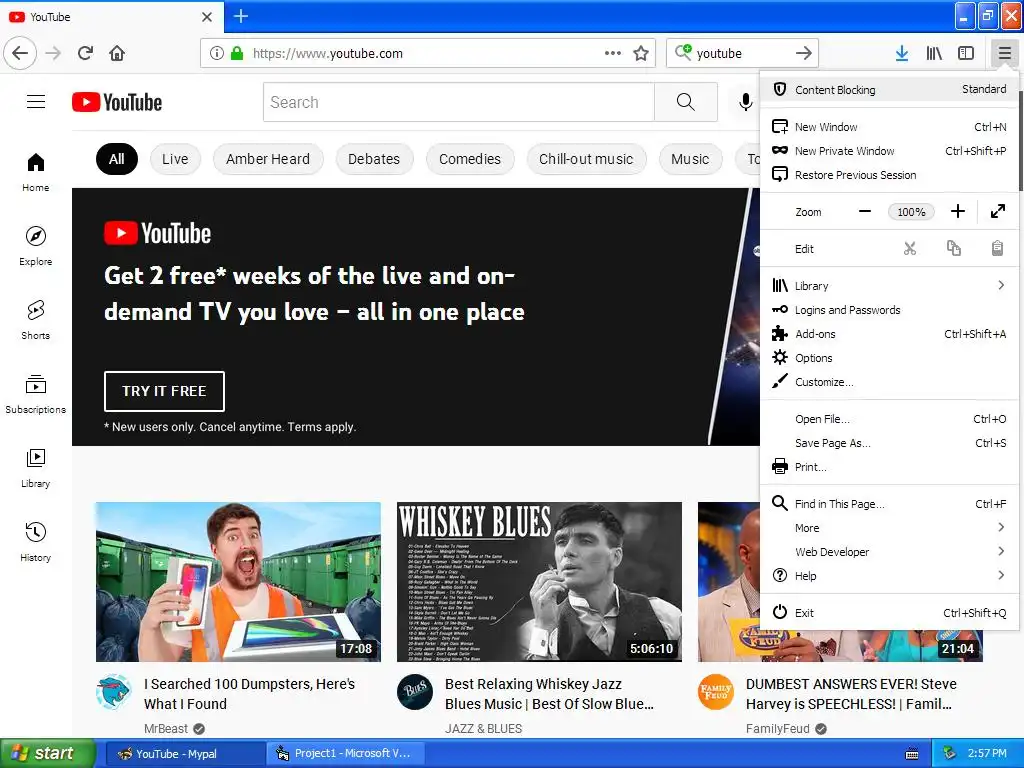The width and height of the screenshot is (1024, 768).
Task: Click the Cut scissors icon
Action: 910,249
